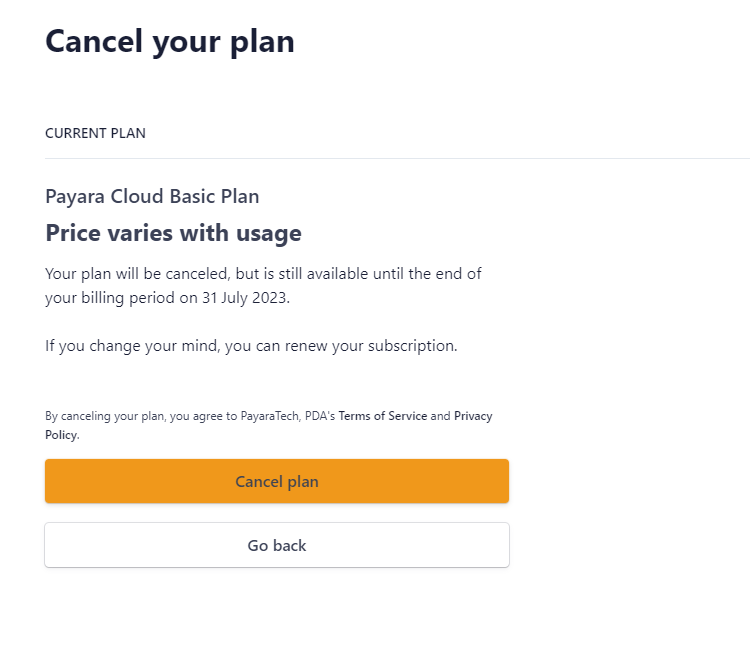Click the Payara Cloud Basic Plan name
750x657 pixels.
(152, 197)
